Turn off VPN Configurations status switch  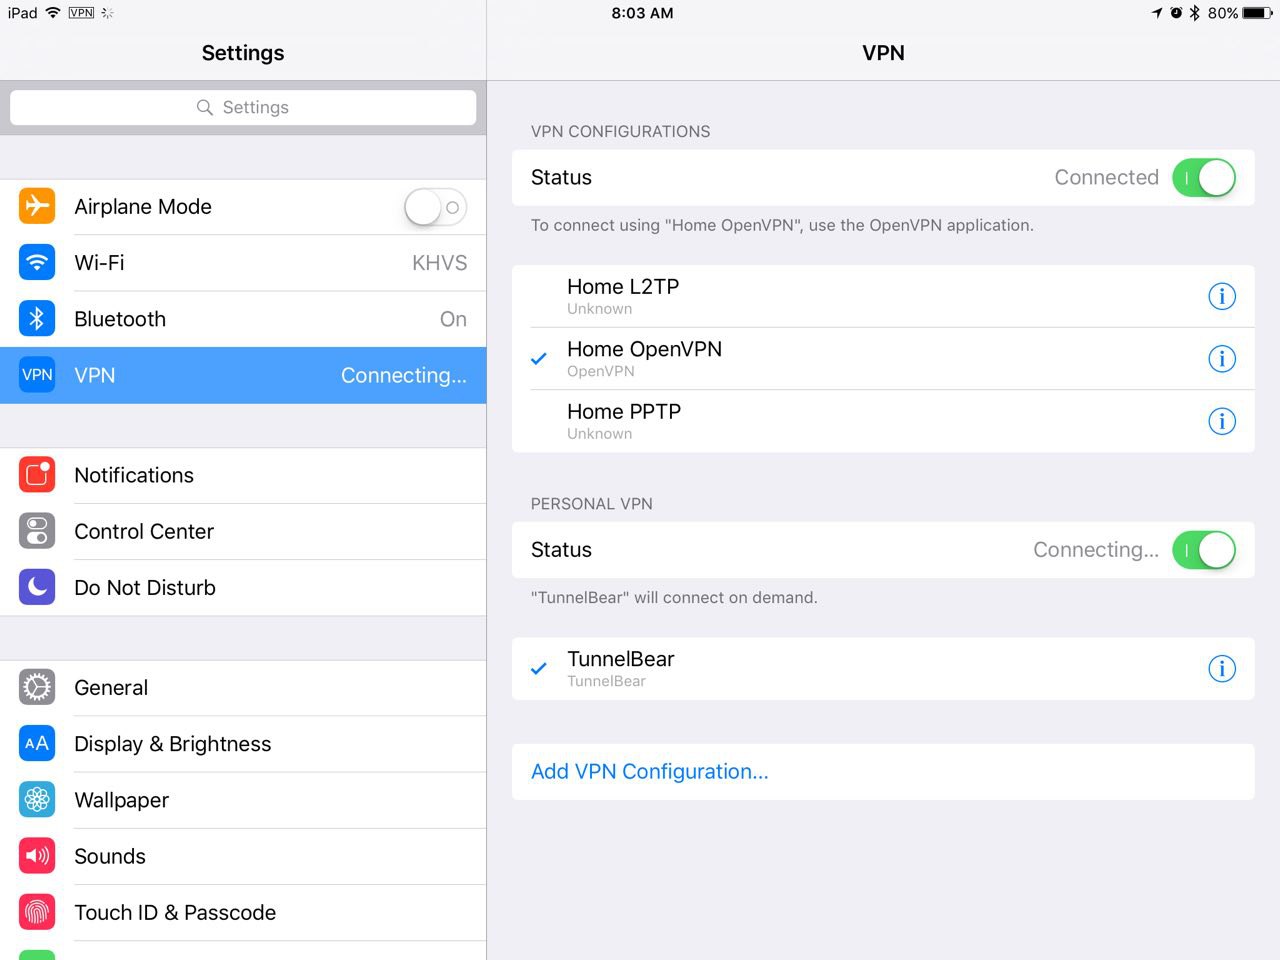1203,178
